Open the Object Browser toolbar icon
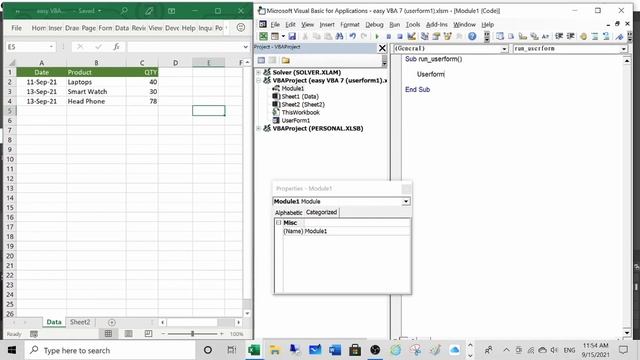 [448, 36]
